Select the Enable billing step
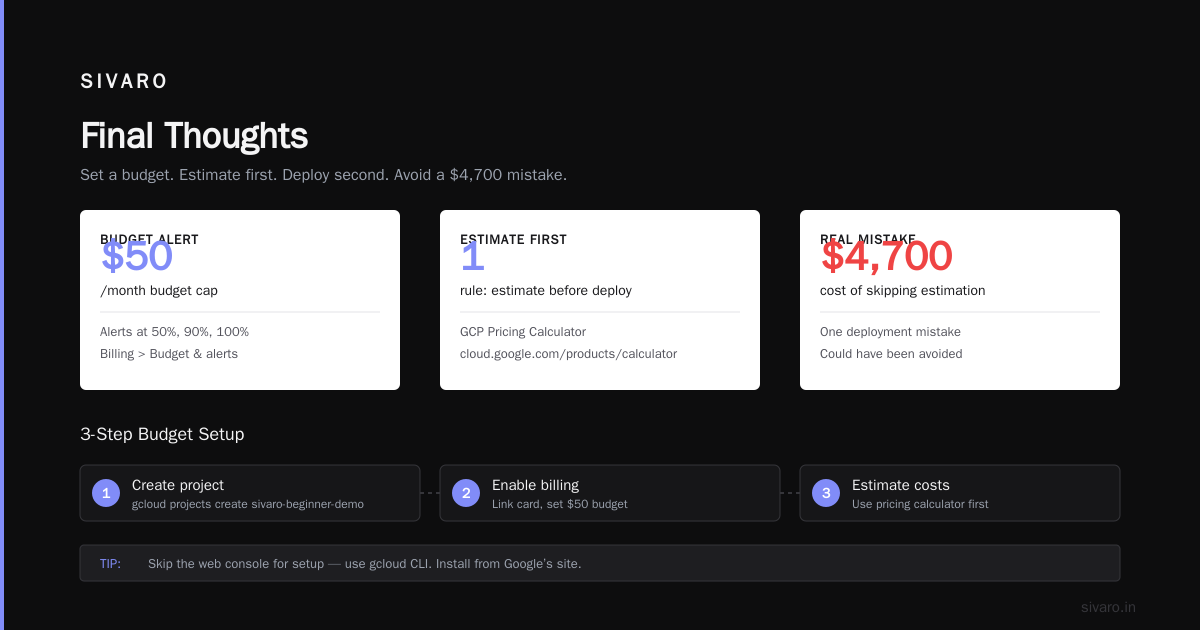This screenshot has height=630, width=1200. point(610,493)
